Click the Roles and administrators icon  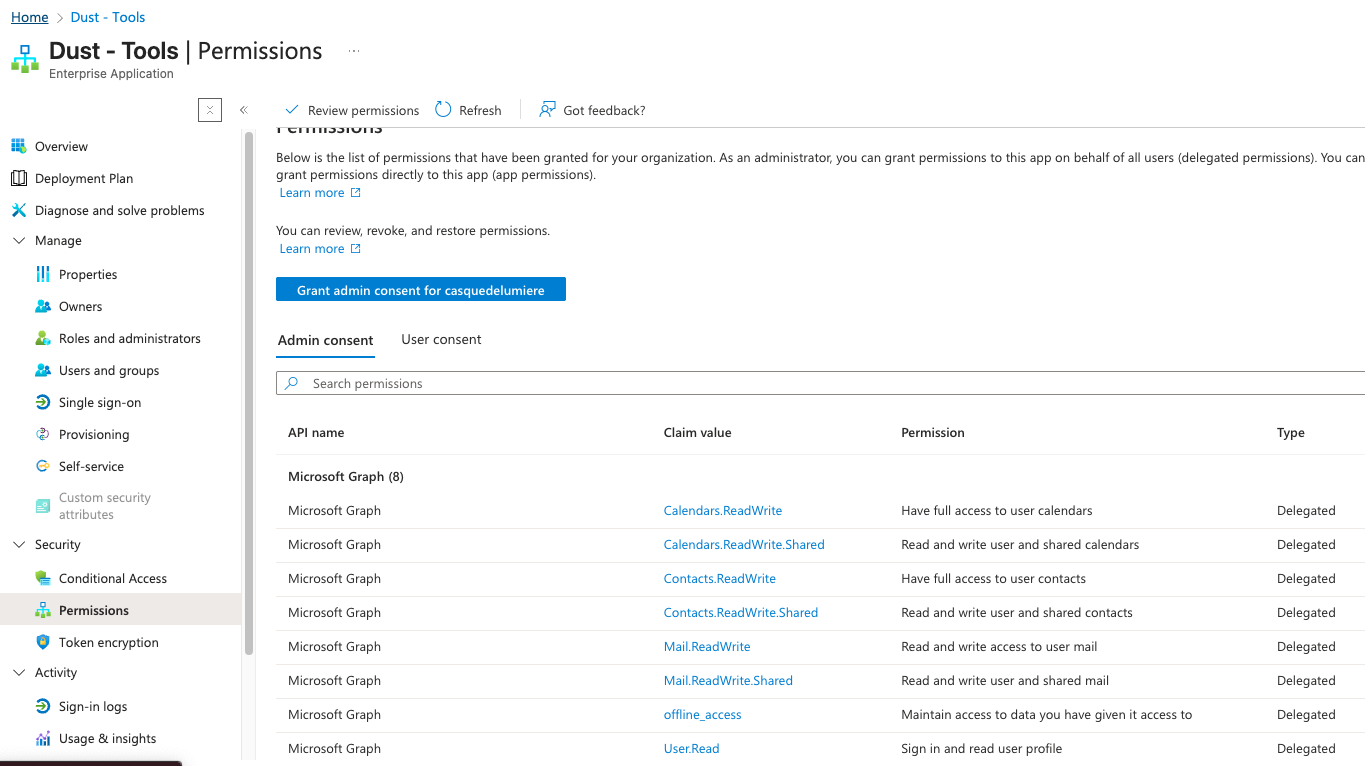pos(42,338)
